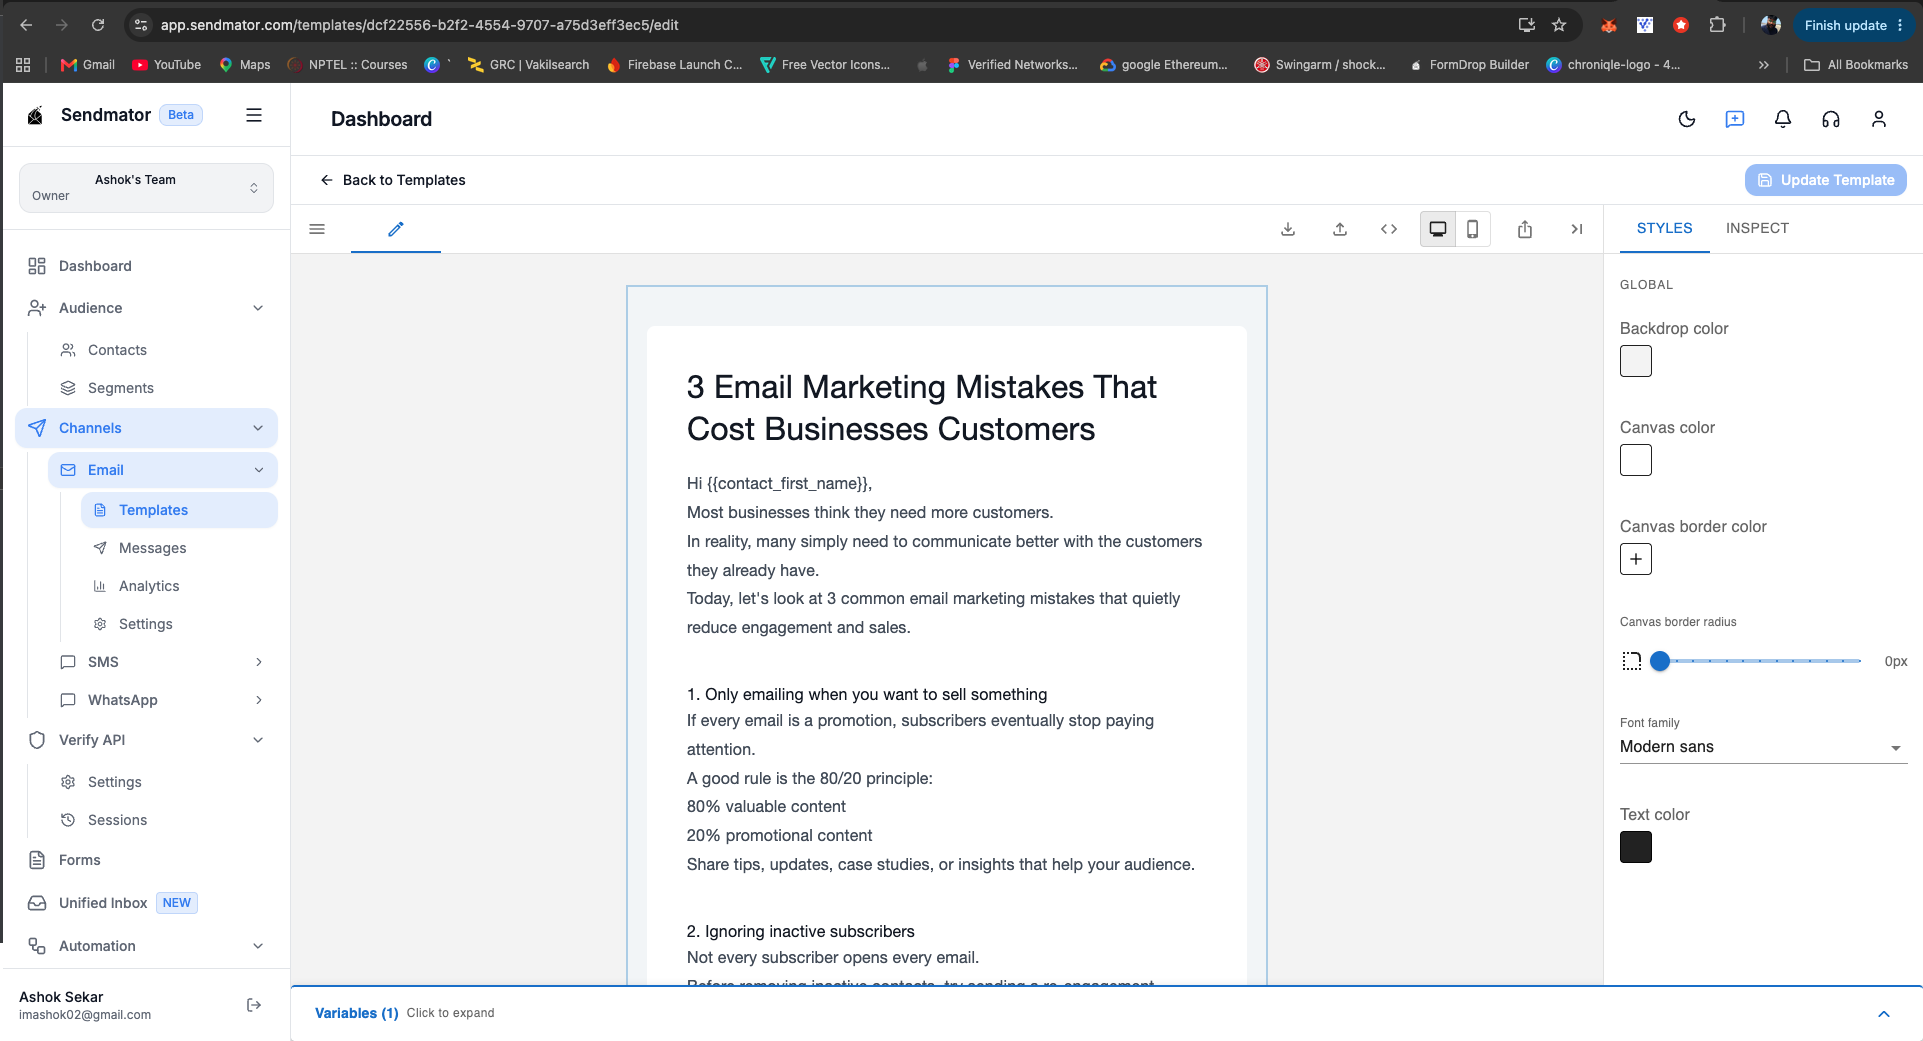The image size is (1923, 1041).
Task: View HTML code brackets icon
Action: (1389, 229)
